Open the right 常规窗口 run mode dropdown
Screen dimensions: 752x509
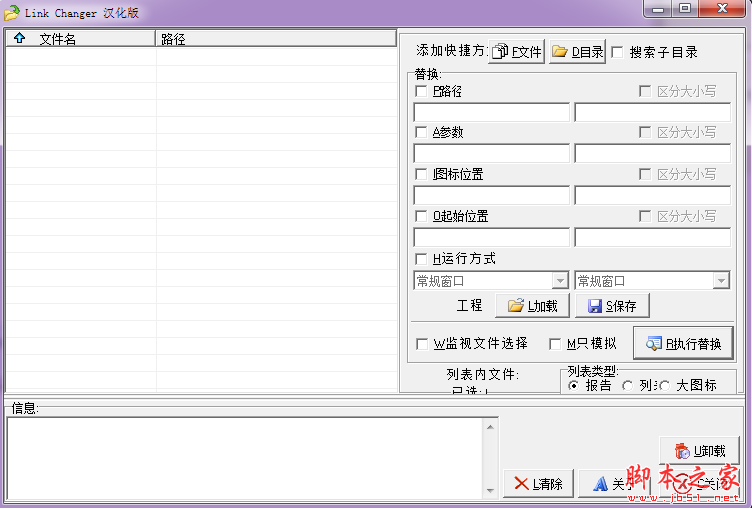[x=721, y=281]
